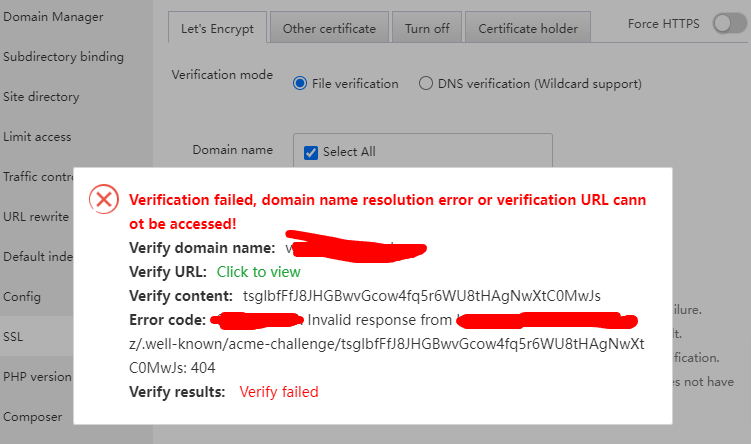Go to Subdirectory binding section
751x444 pixels.
pos(63,57)
